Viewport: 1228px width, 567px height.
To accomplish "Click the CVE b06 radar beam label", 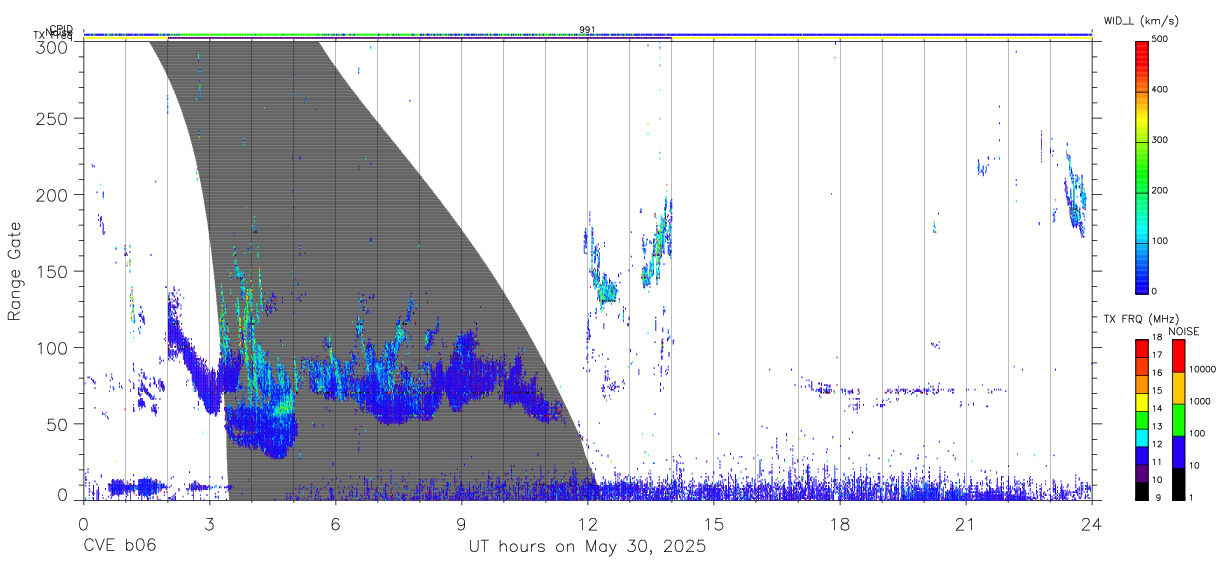I will [x=119, y=547].
